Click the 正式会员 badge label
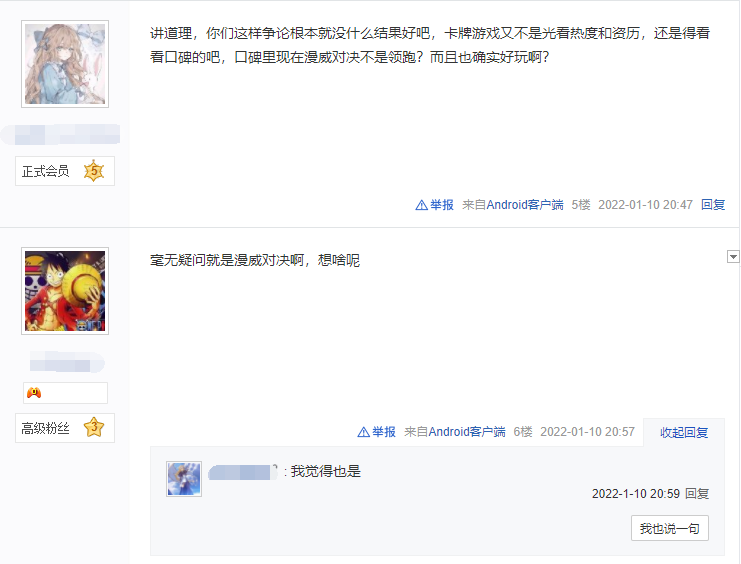Screen dimensions: 741x564 pos(45,171)
